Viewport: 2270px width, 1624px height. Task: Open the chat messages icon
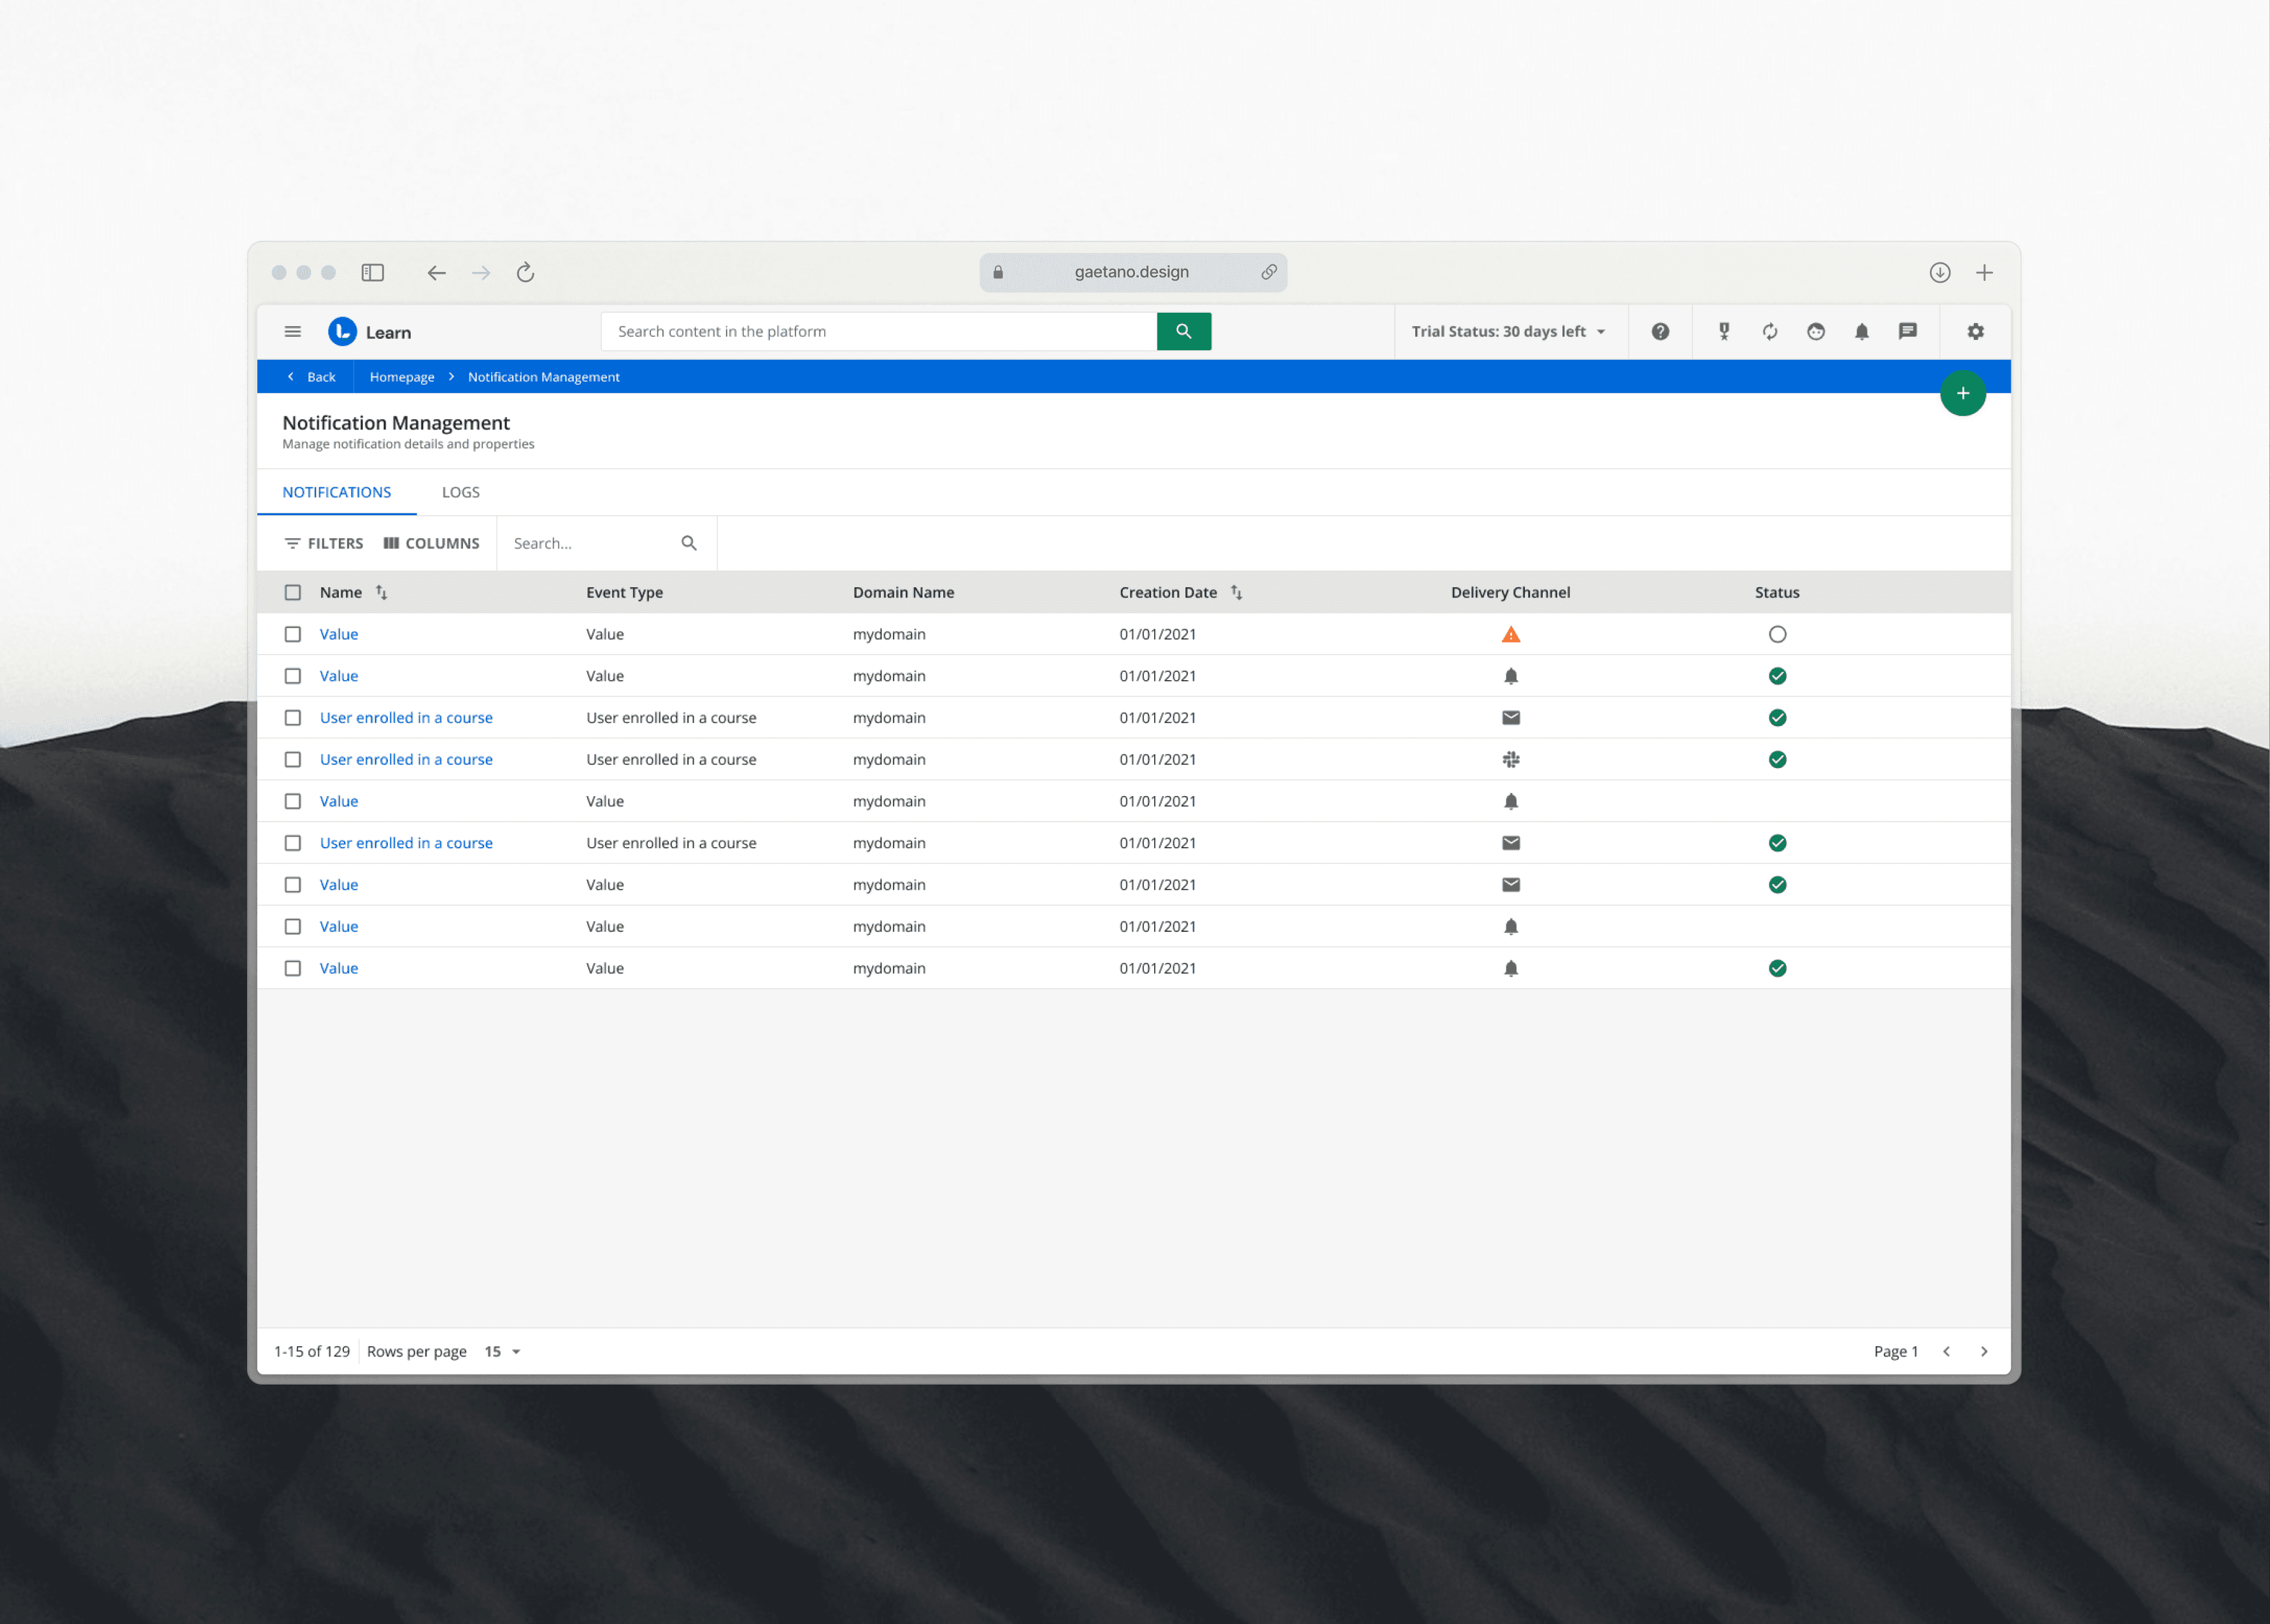[1908, 332]
